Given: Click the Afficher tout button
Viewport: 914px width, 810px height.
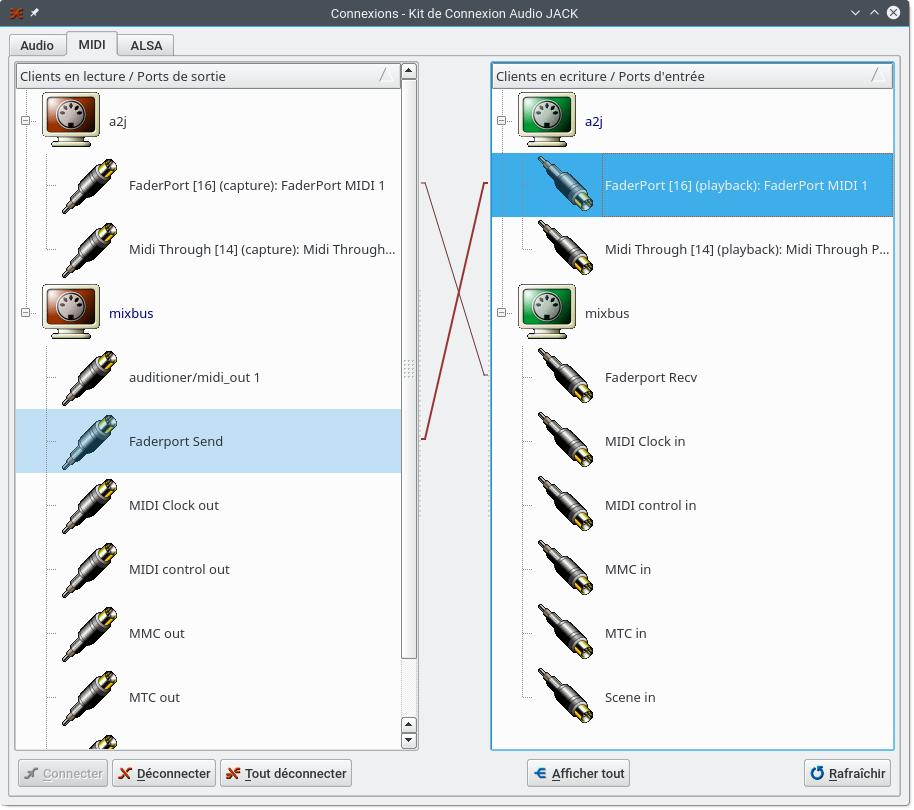Looking at the screenshot, I should [x=578, y=773].
